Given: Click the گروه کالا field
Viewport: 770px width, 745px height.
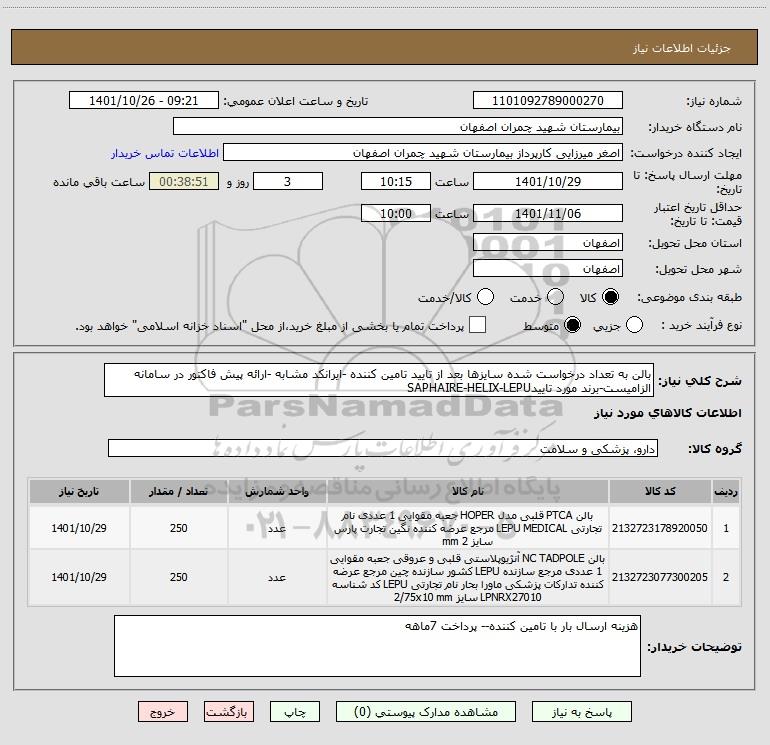Looking at the screenshot, I should point(383,448).
